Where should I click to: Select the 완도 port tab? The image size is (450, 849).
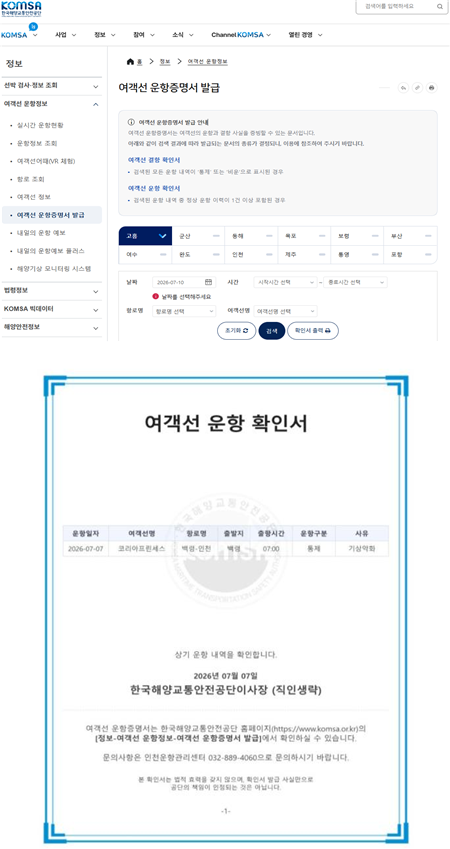[x=198, y=254]
